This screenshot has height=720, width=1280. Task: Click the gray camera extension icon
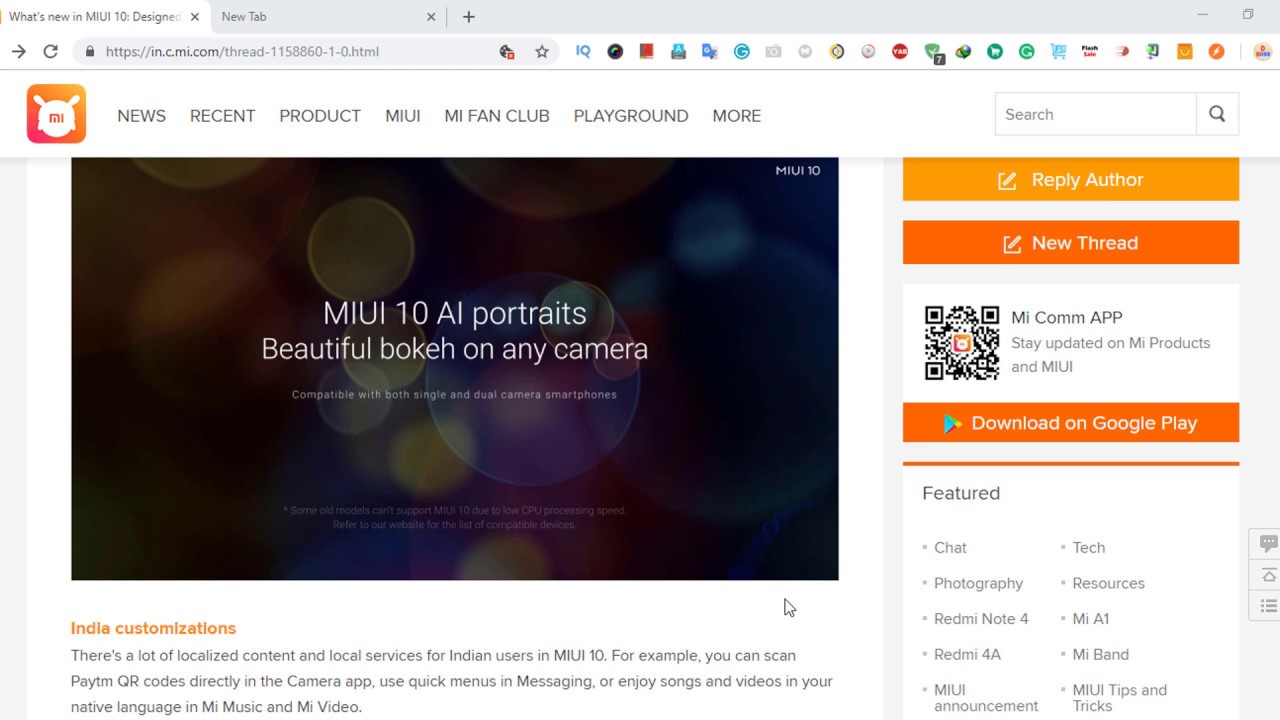click(773, 52)
